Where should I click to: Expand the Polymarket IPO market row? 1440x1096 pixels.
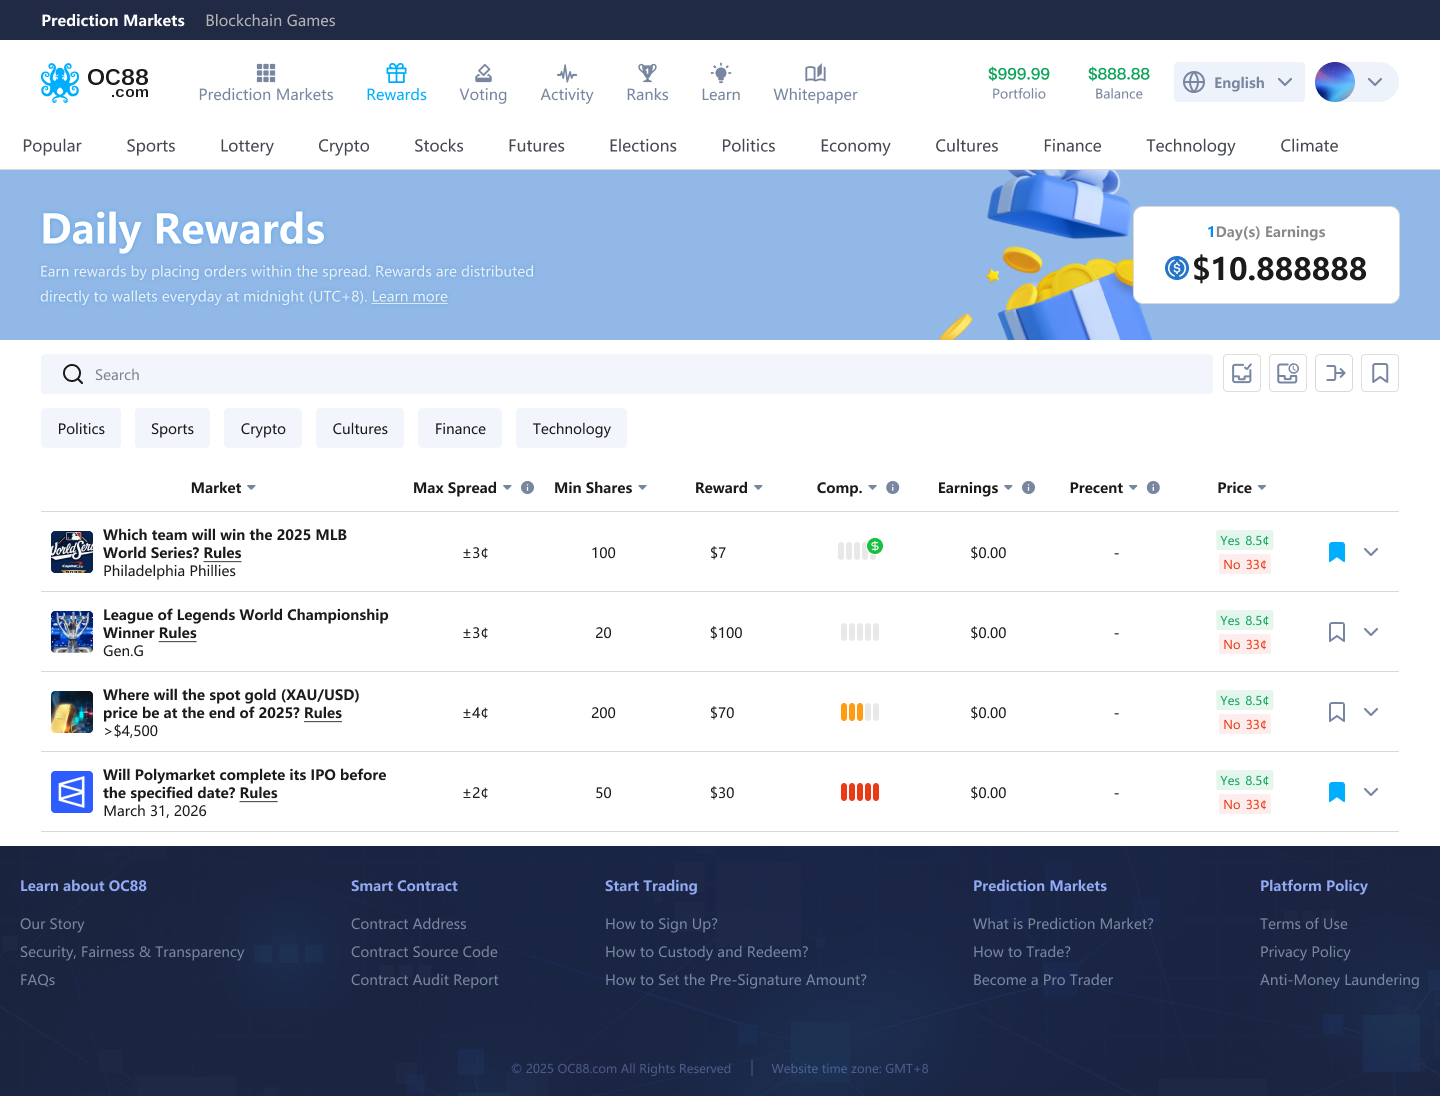(1371, 792)
